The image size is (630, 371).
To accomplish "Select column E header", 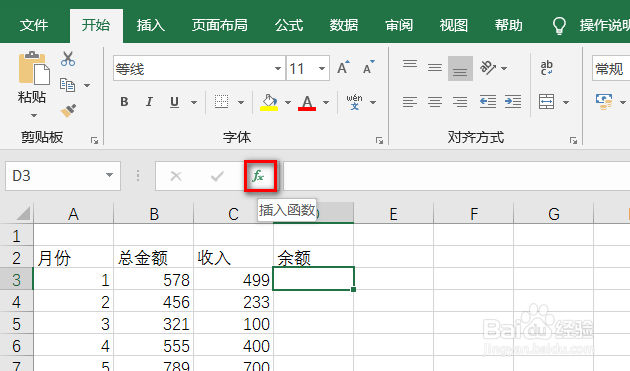I will coord(393,213).
